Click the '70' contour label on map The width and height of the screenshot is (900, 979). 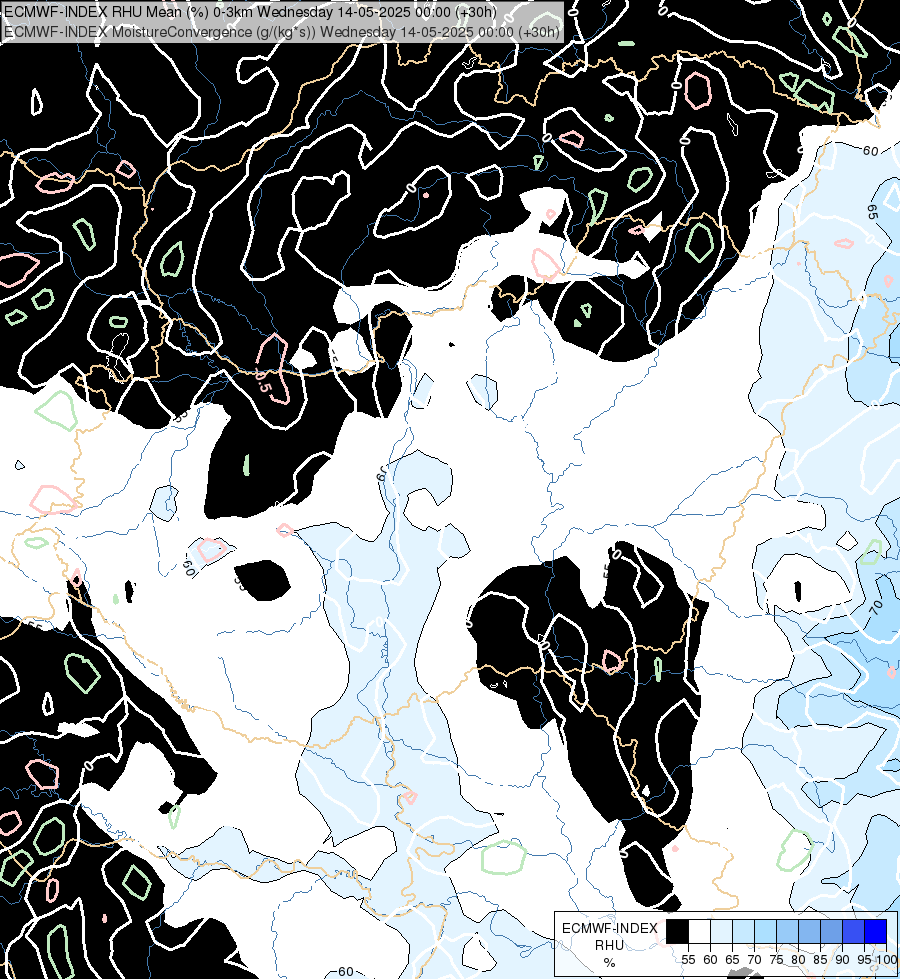coord(876,606)
